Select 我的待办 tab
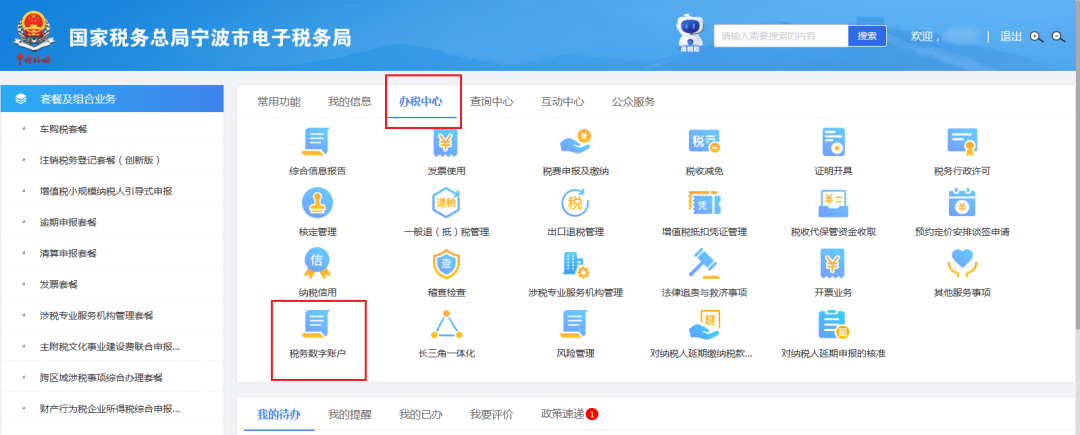The image size is (1080, 435). pyautogui.click(x=279, y=414)
